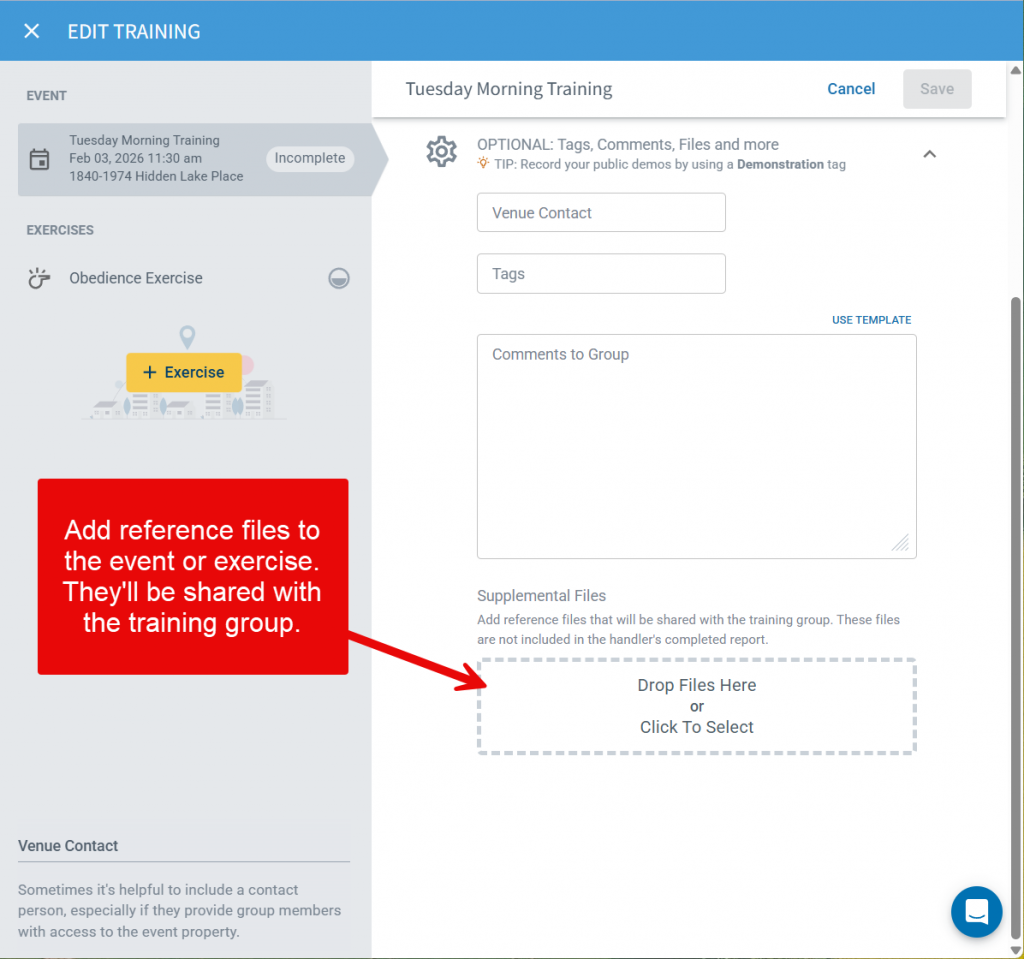The height and width of the screenshot is (959, 1024).
Task: Click the Comments to Group text area
Action: [x=696, y=445]
